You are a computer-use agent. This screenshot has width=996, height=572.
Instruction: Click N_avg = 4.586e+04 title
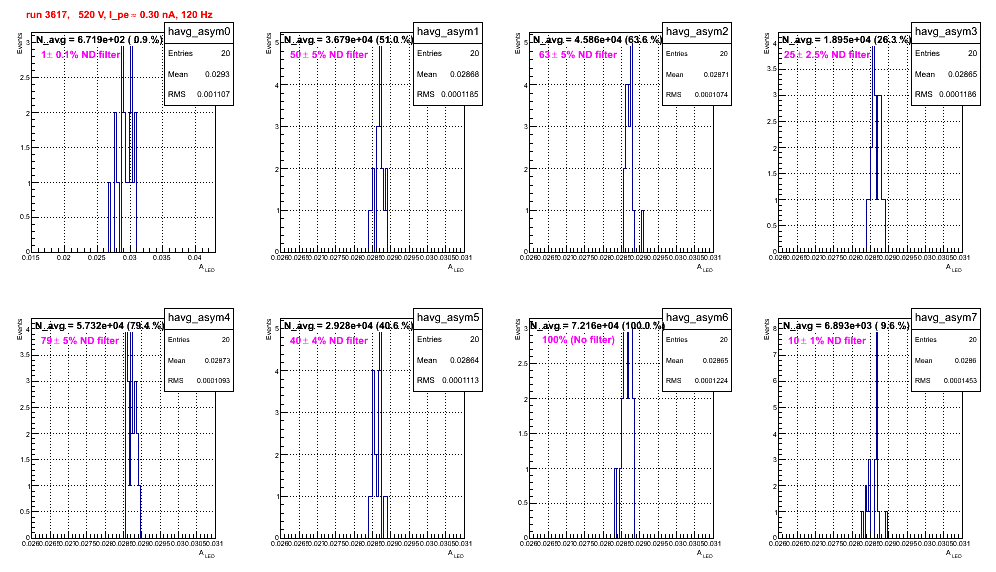597,39
